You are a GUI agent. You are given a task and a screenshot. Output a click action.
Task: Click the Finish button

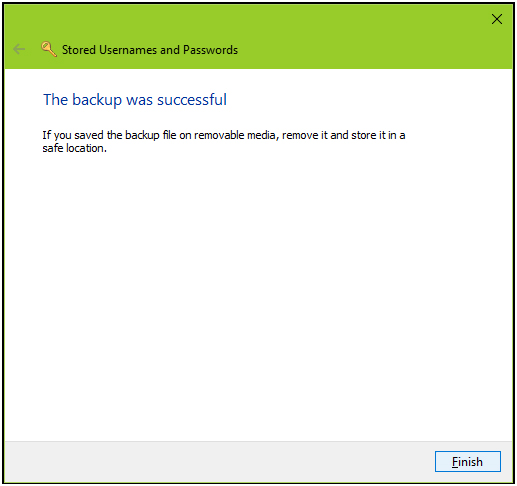point(468,461)
